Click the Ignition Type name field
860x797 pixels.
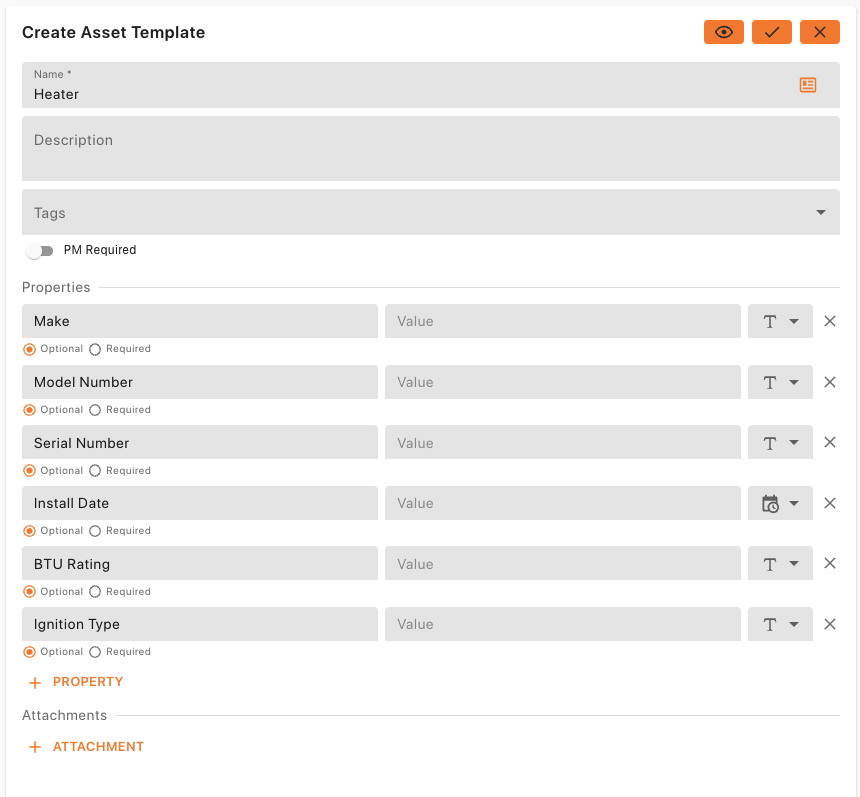tap(200, 624)
